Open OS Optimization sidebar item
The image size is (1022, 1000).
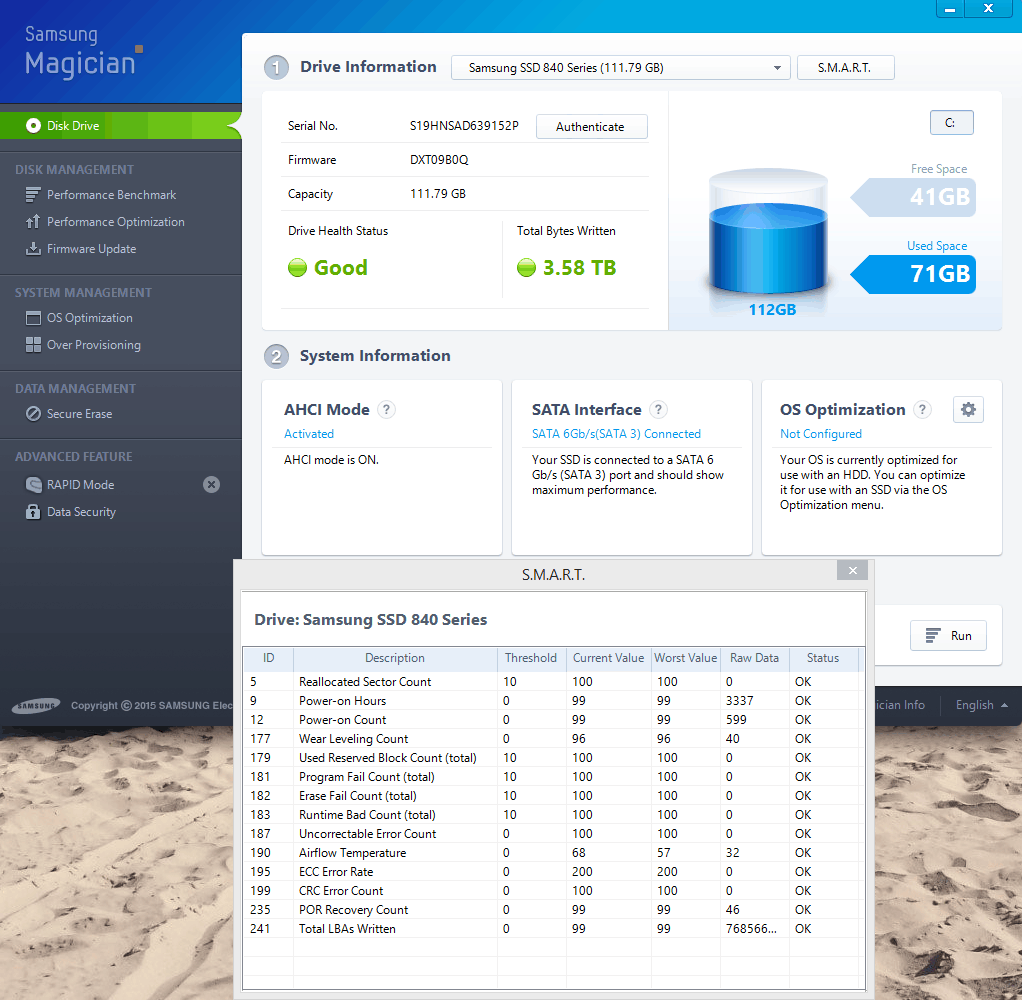point(89,318)
